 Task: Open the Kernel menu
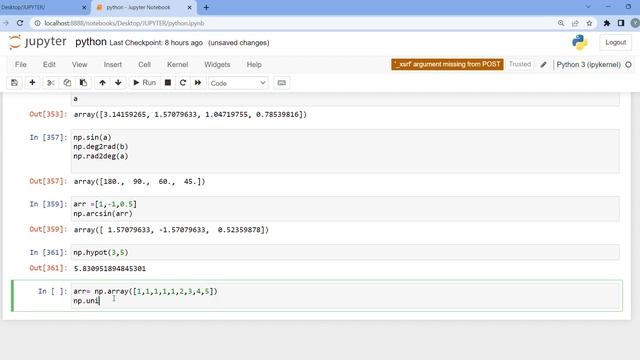pos(178,64)
